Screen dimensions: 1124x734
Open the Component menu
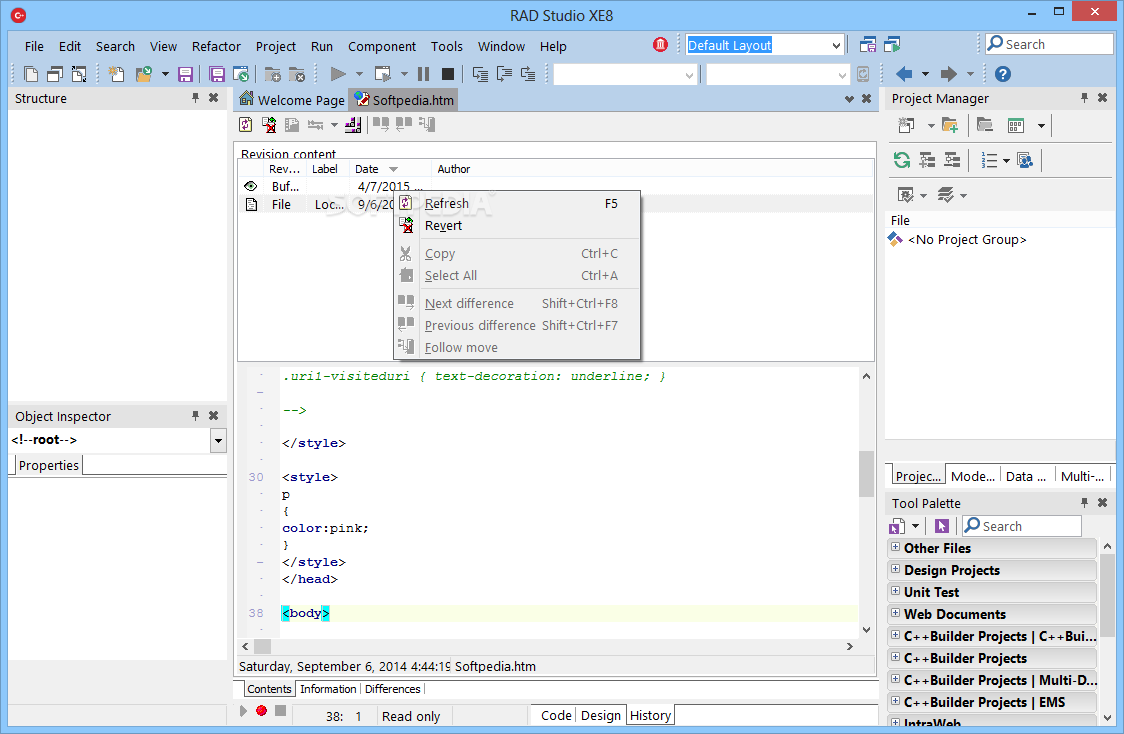point(381,46)
